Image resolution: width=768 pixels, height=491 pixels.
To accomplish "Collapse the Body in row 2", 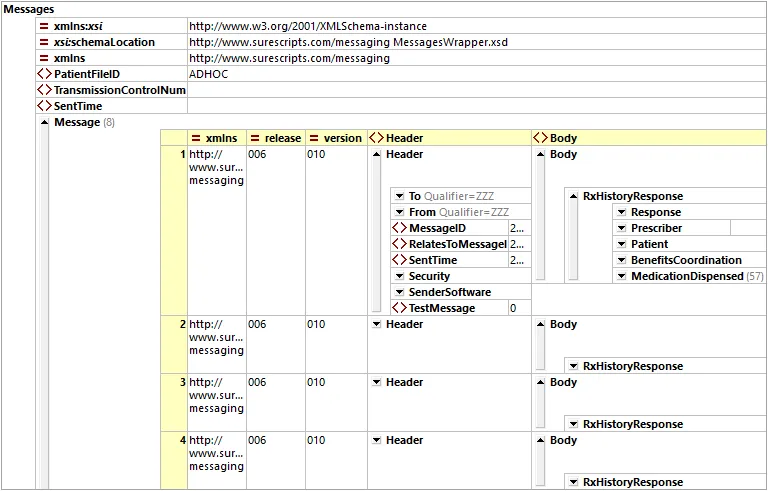I will click(540, 324).
